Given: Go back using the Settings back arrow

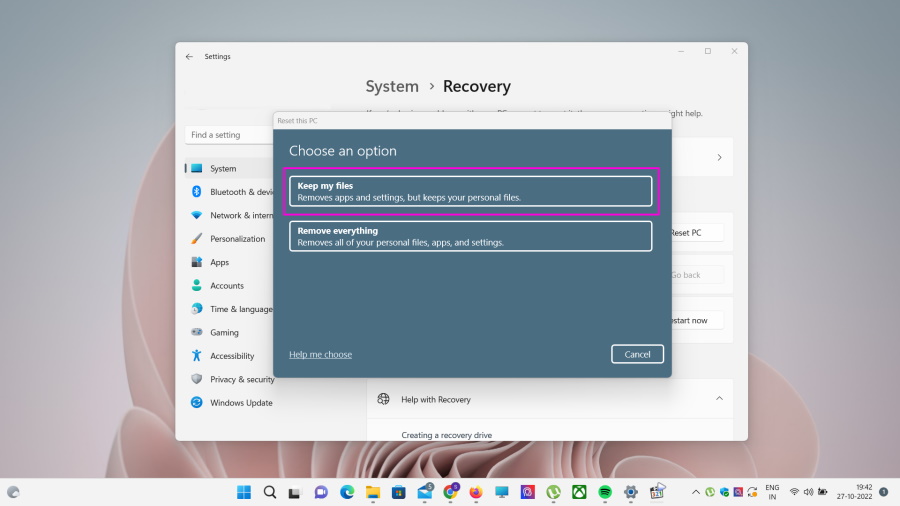Looking at the screenshot, I should 189,57.
